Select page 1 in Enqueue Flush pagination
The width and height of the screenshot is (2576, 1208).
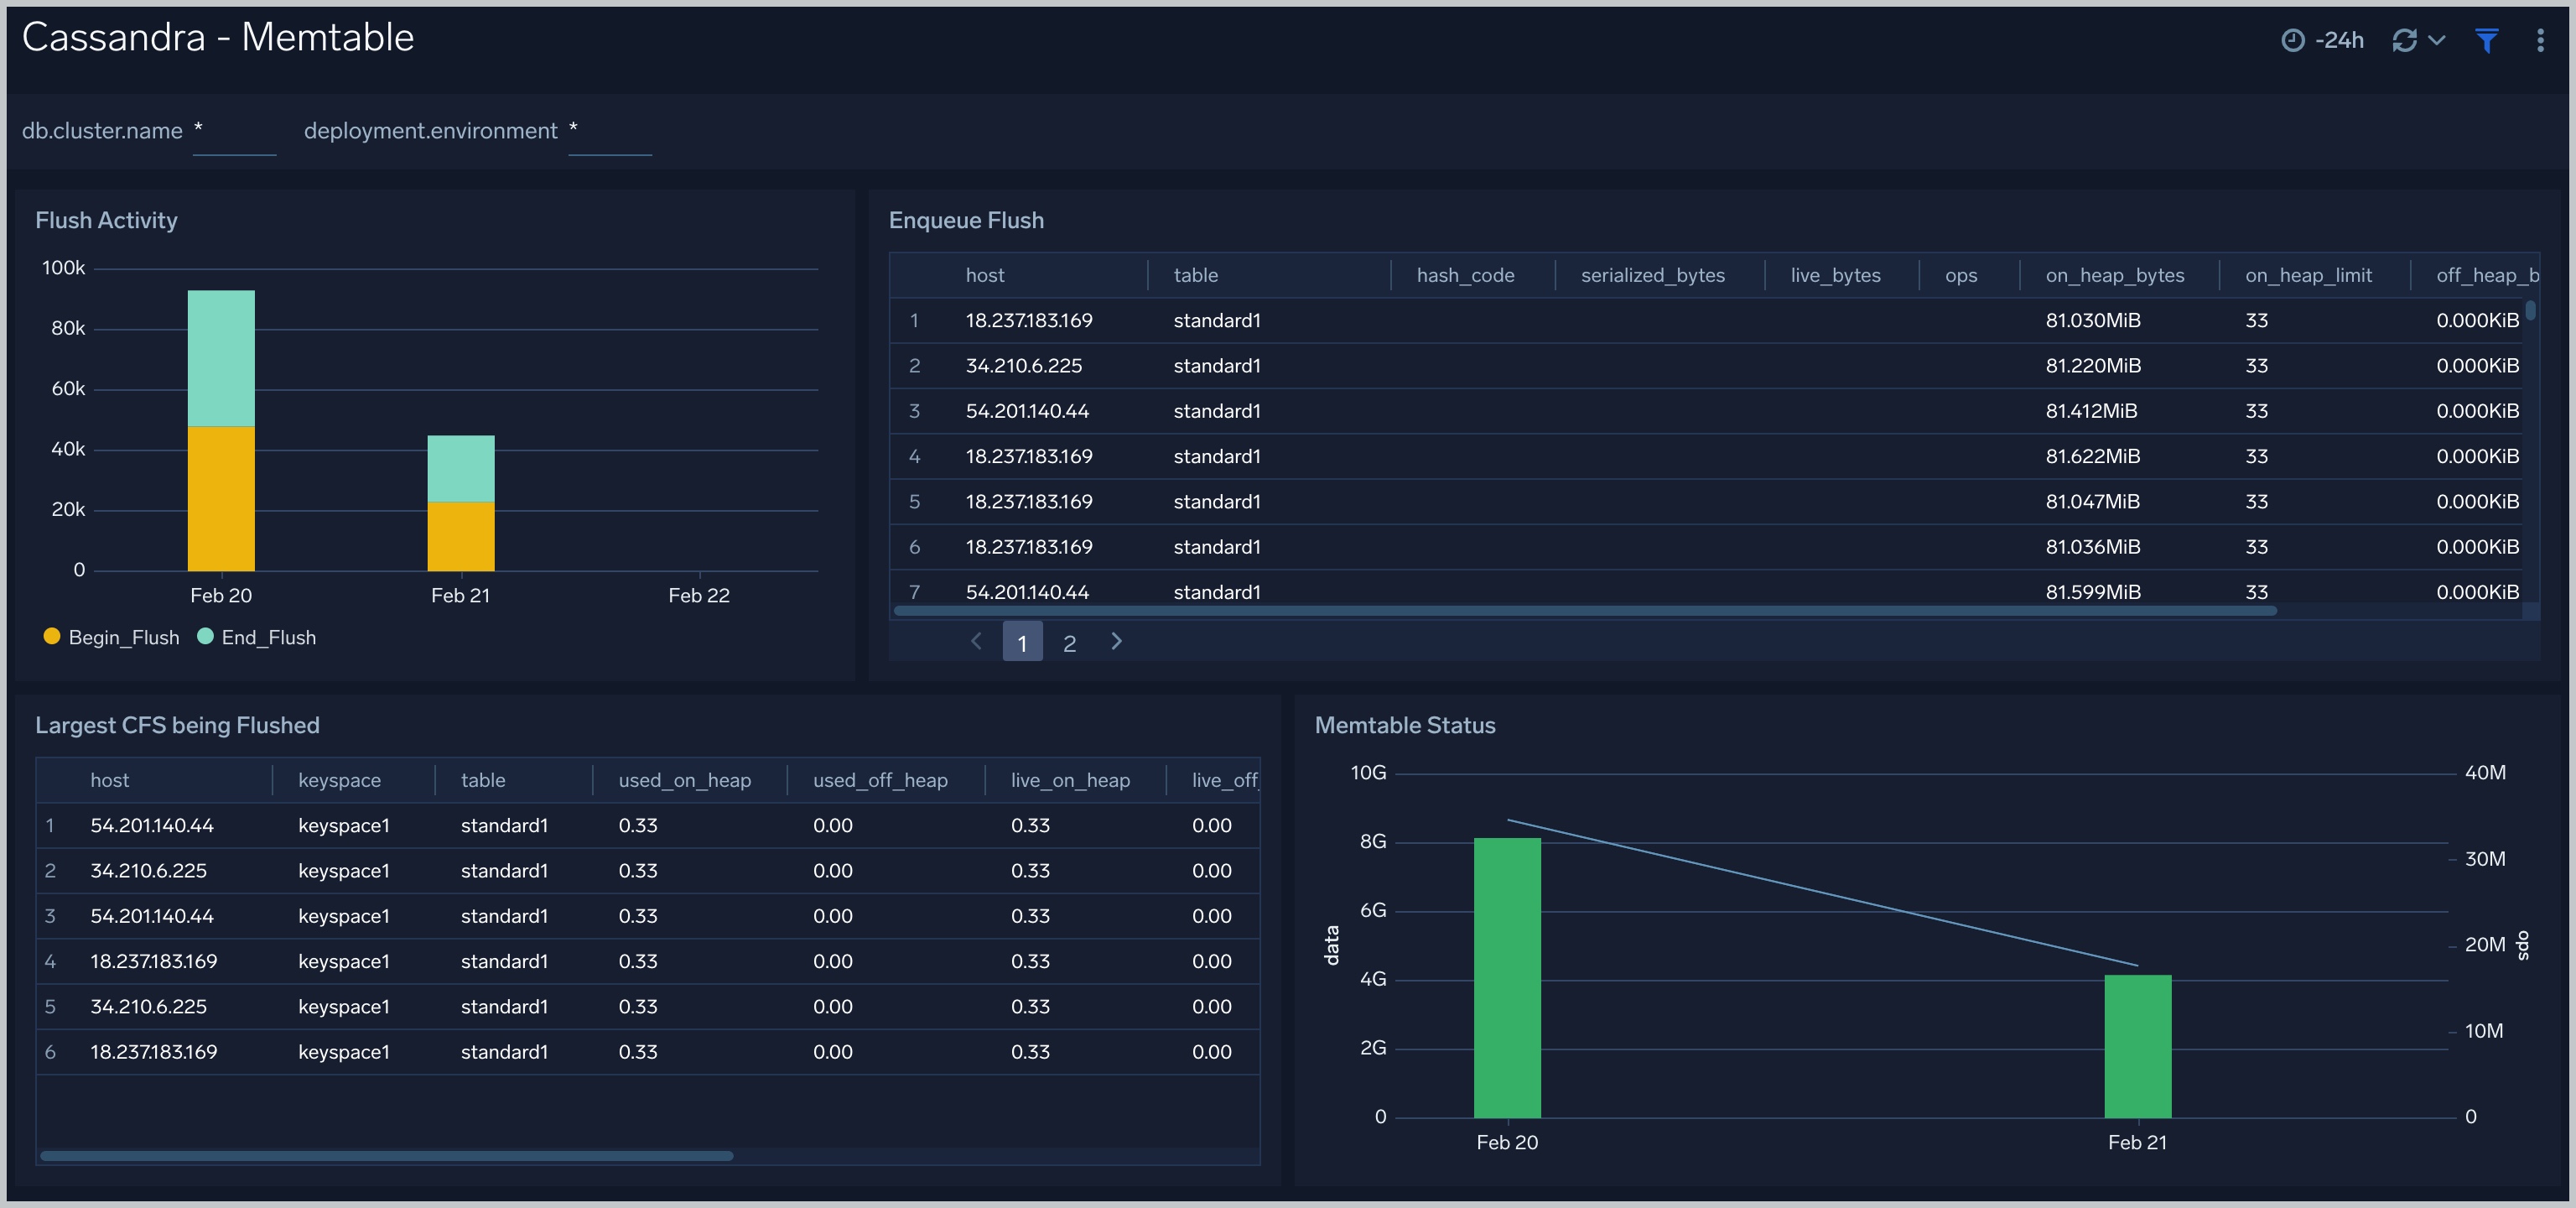[1022, 642]
